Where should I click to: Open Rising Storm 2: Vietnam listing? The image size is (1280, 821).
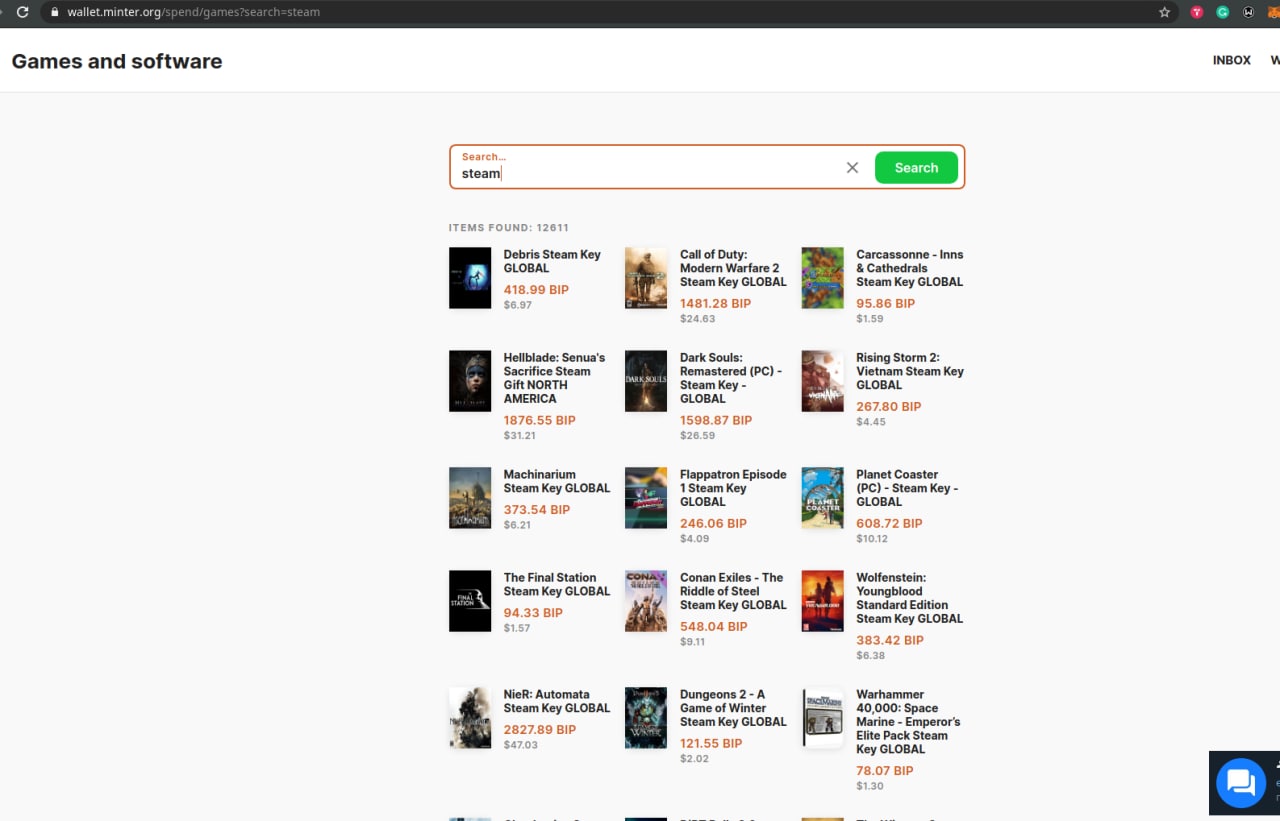click(910, 371)
